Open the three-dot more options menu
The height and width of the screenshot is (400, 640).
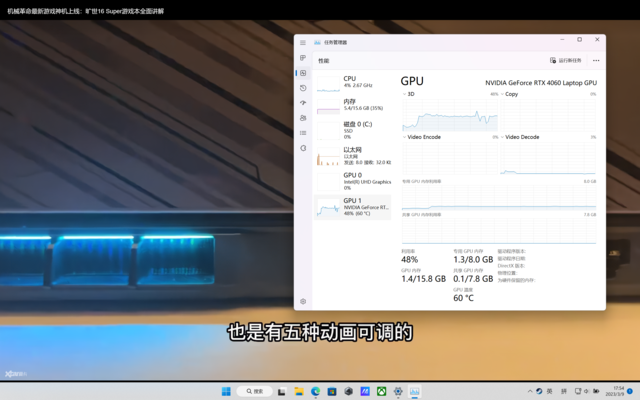pyautogui.click(x=596, y=60)
